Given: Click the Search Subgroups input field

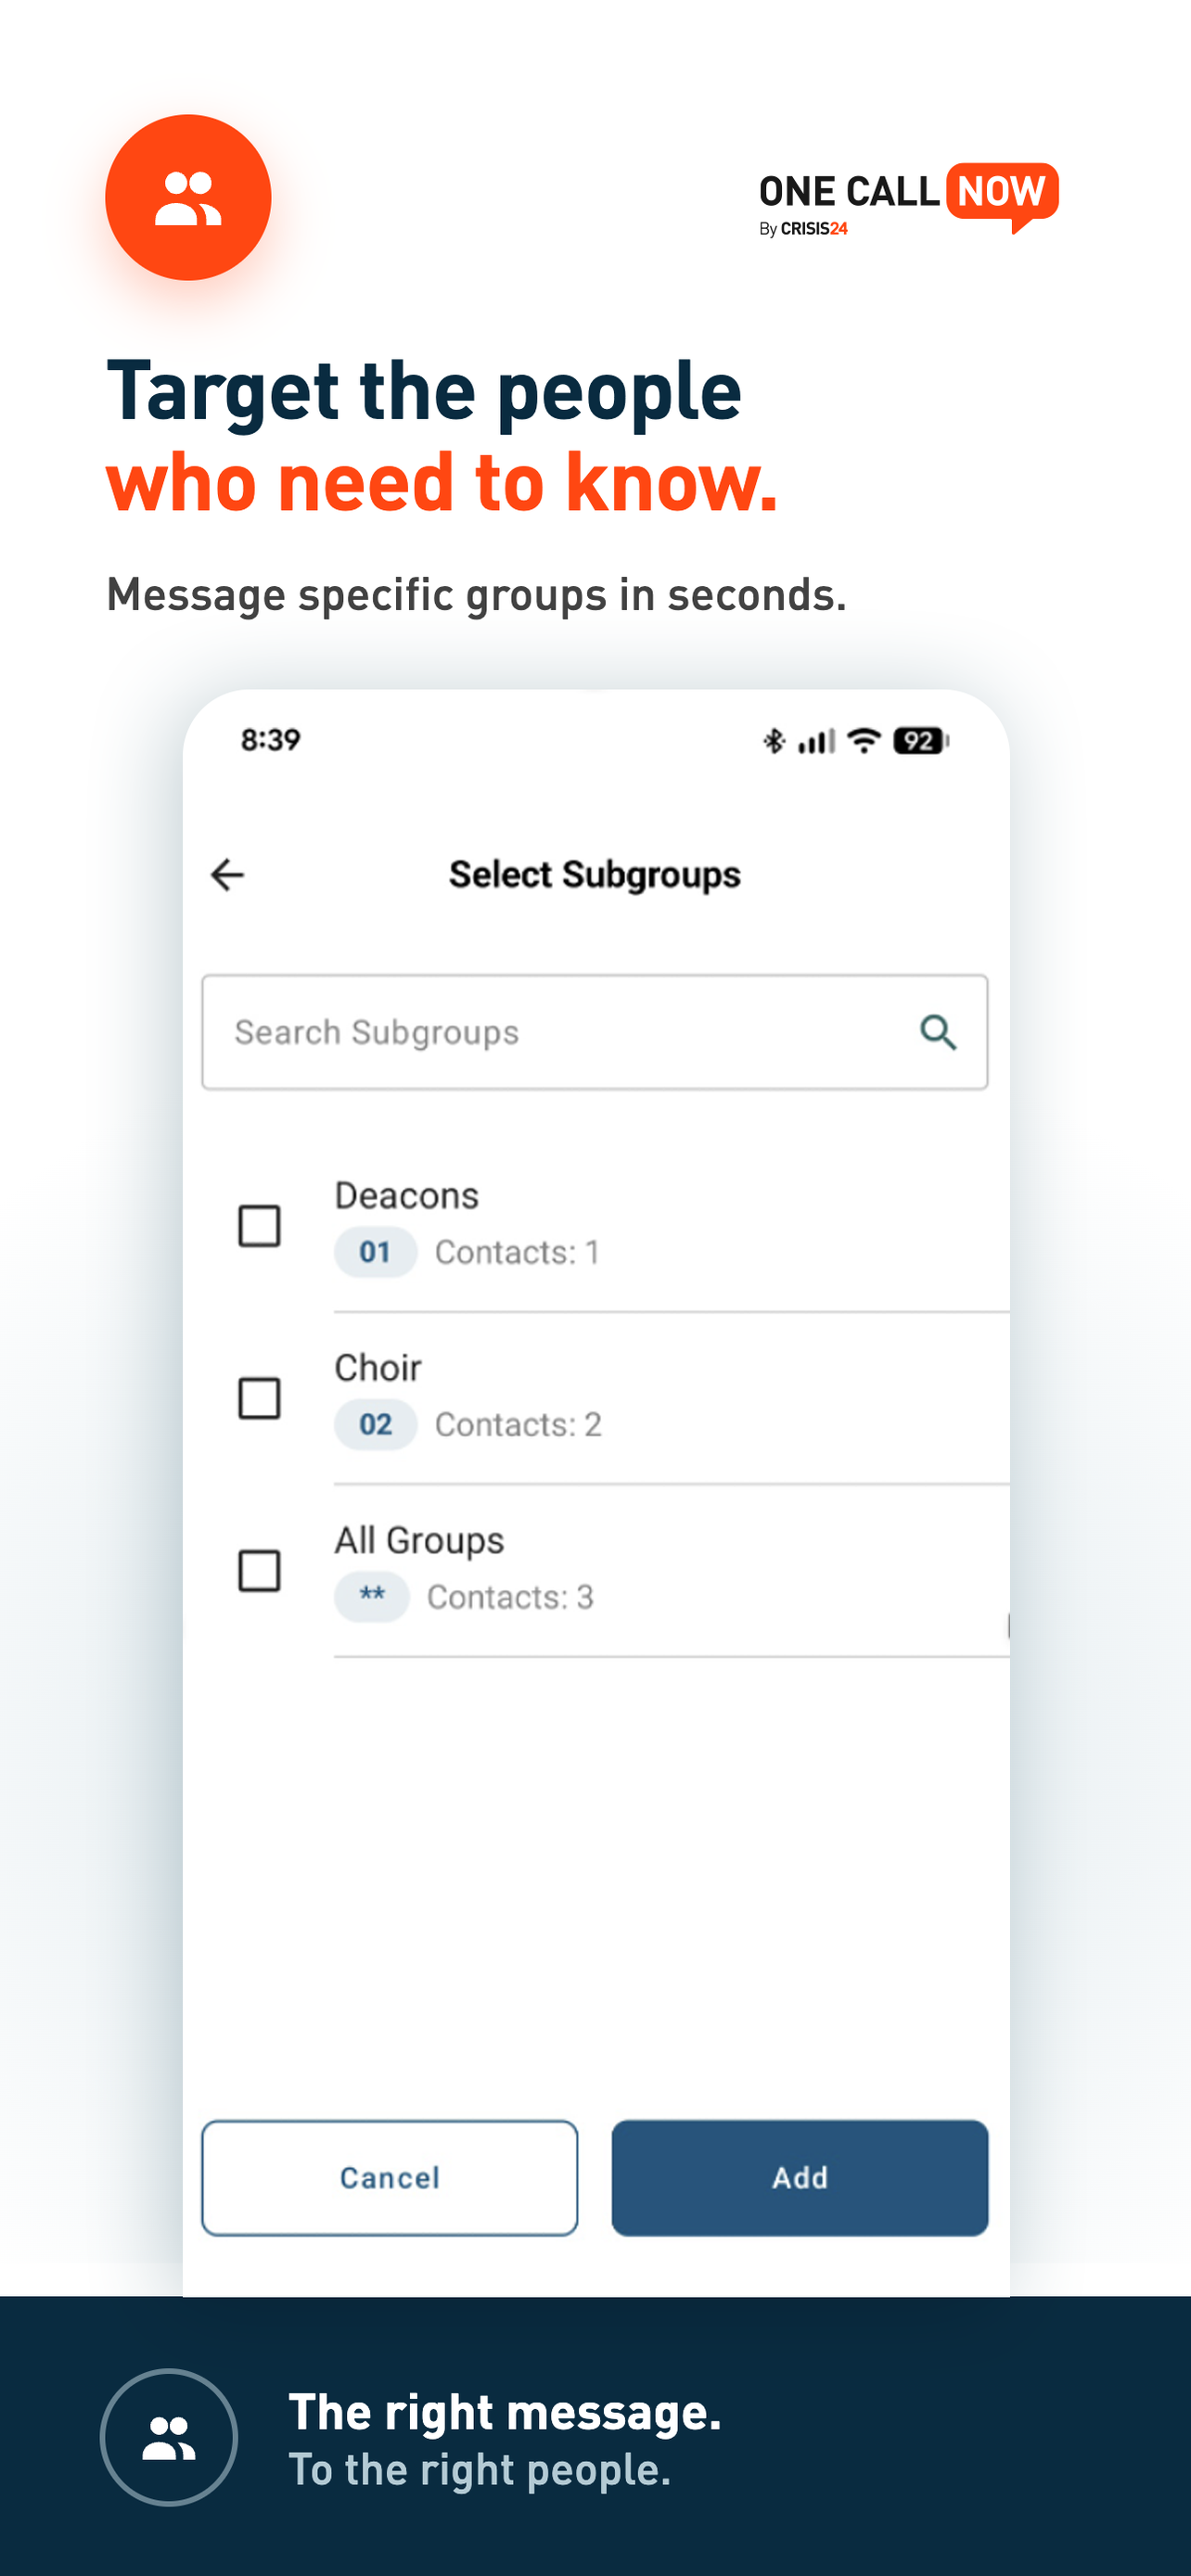Looking at the screenshot, I should pyautogui.click(x=595, y=1032).
